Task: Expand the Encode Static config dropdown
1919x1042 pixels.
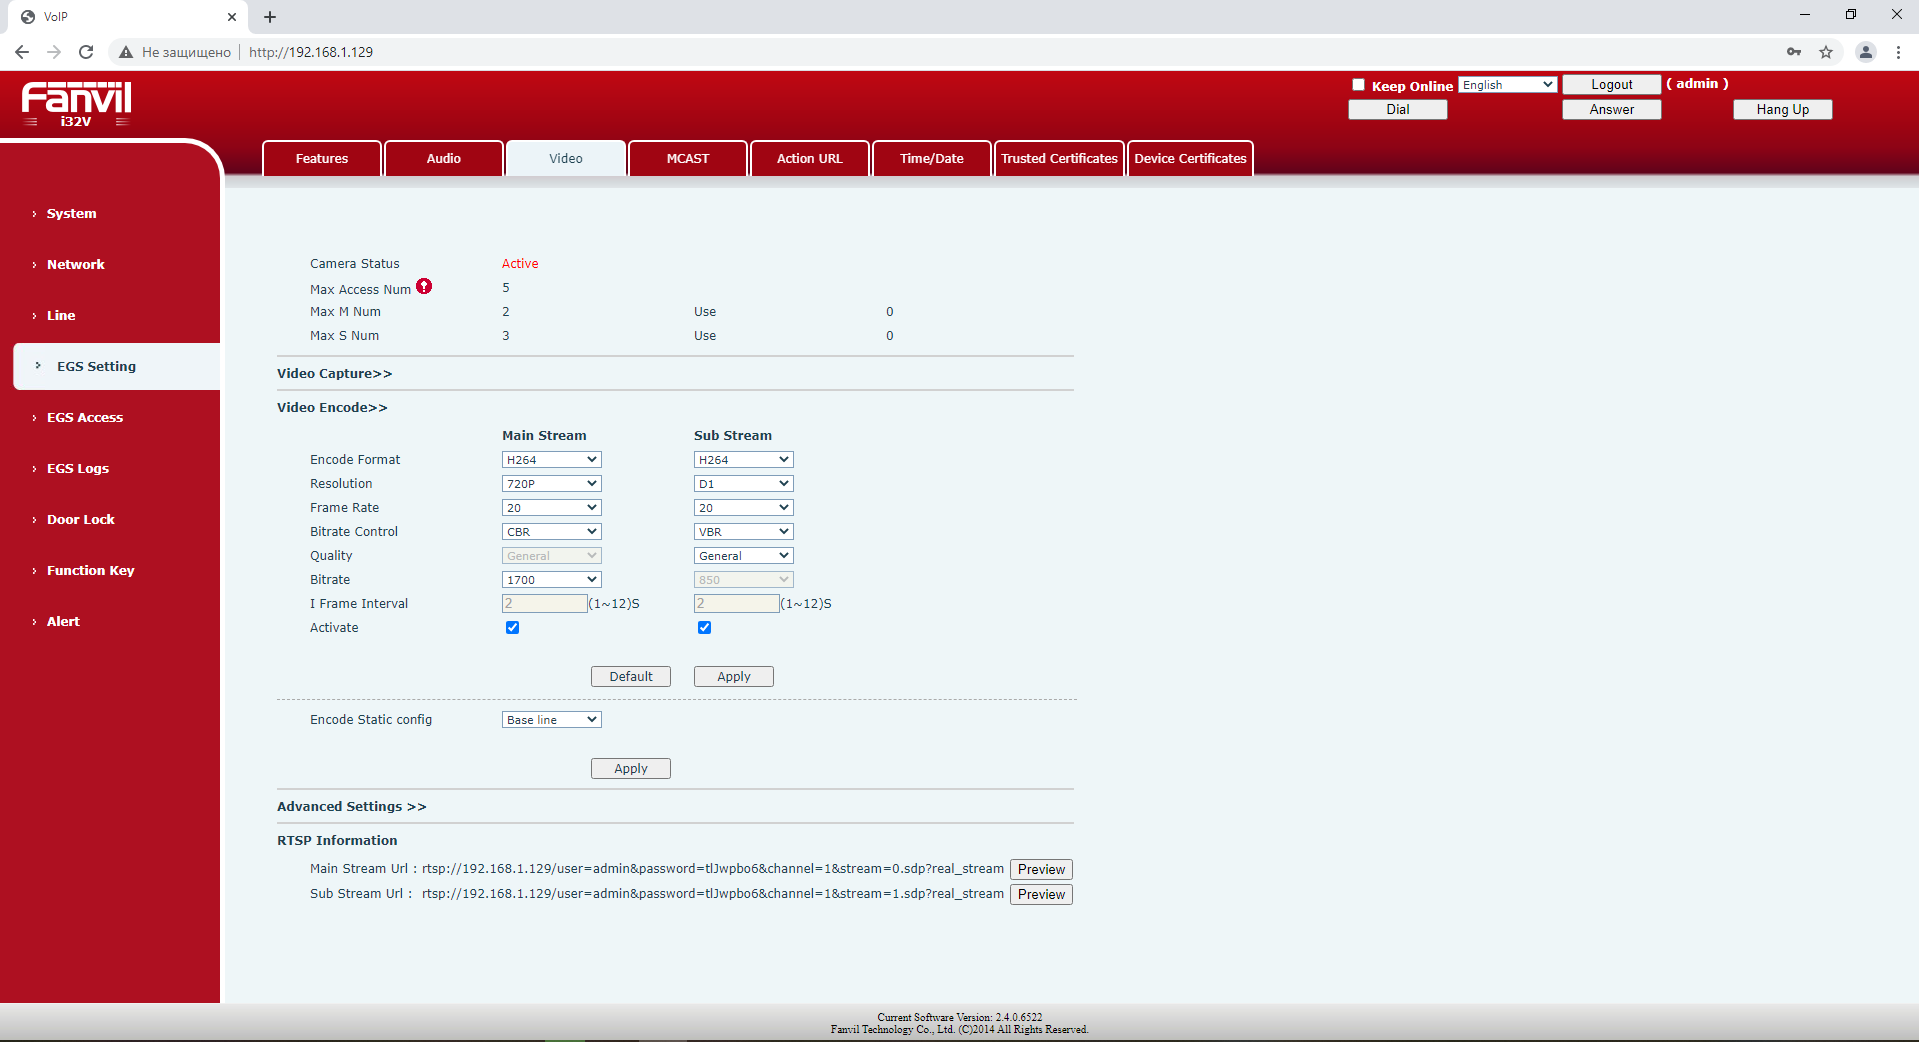Action: [551, 720]
